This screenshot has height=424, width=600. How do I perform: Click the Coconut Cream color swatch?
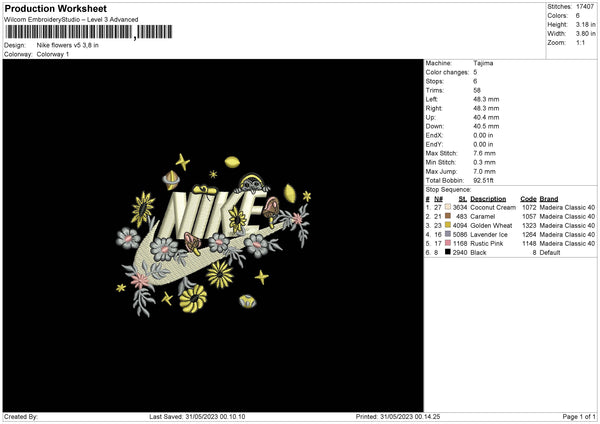[447, 207]
